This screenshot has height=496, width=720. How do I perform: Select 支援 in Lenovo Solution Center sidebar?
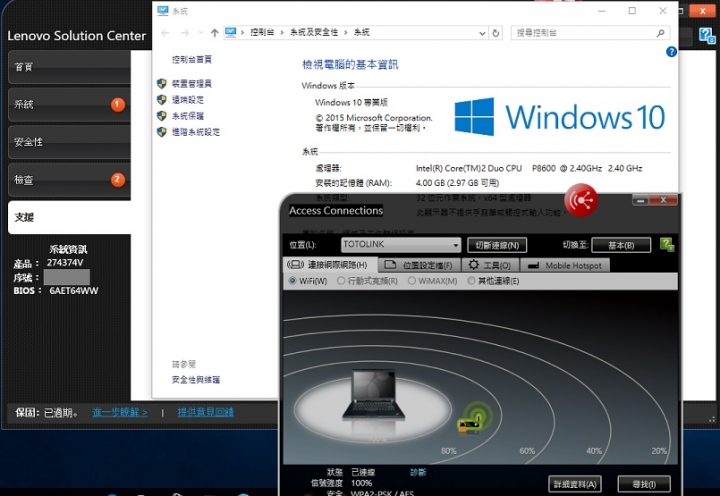(69, 217)
